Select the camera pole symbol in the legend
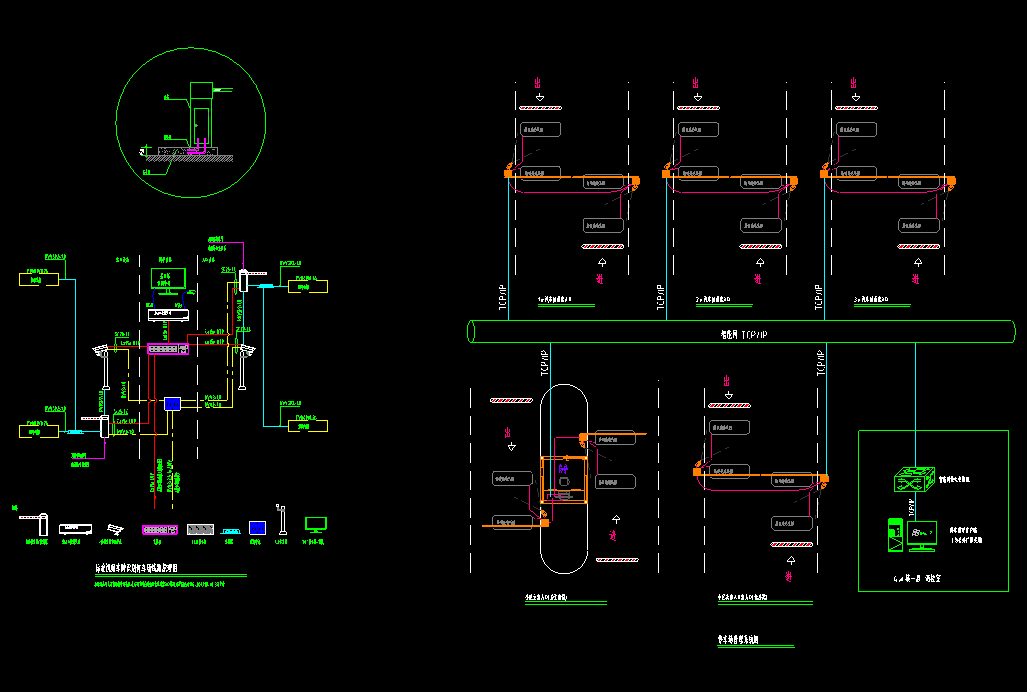Viewport: 1027px width, 692px height. point(282,521)
